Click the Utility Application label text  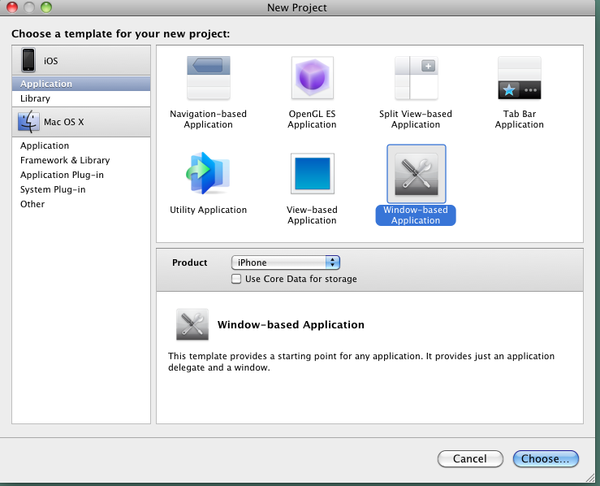coord(208,210)
